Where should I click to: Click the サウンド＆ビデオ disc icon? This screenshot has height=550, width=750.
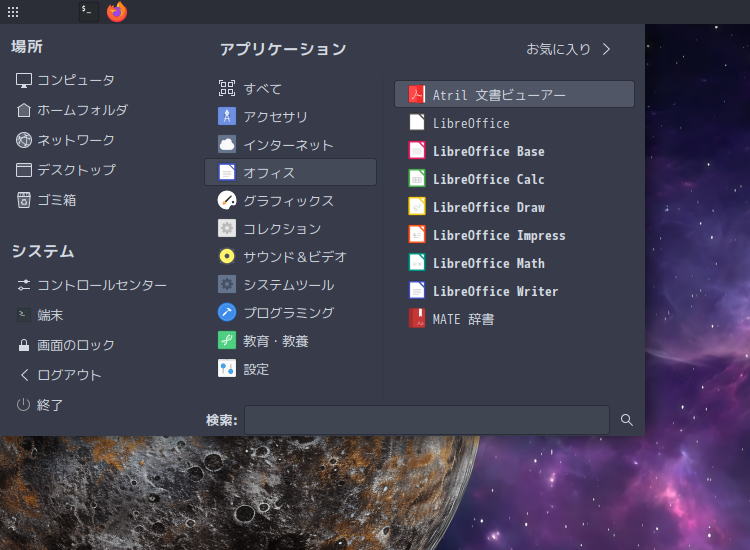pos(227,256)
